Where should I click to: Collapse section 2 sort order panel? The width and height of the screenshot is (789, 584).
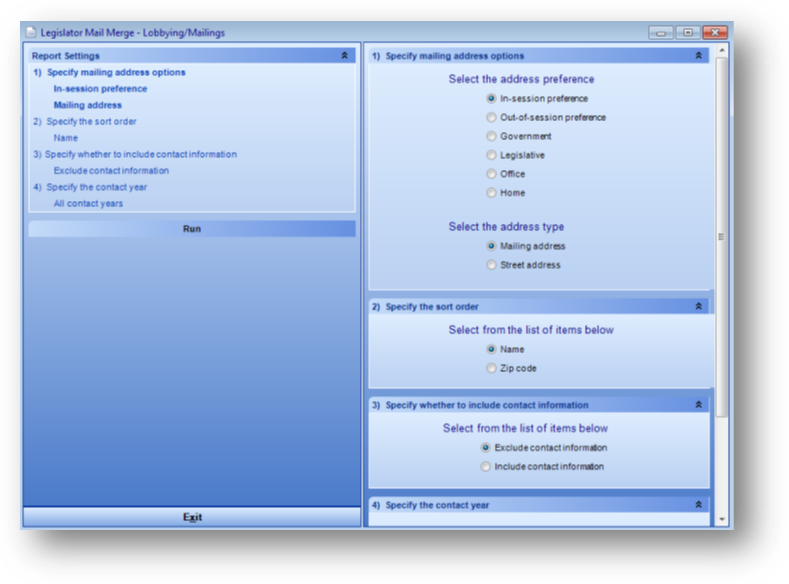pyautogui.click(x=698, y=306)
